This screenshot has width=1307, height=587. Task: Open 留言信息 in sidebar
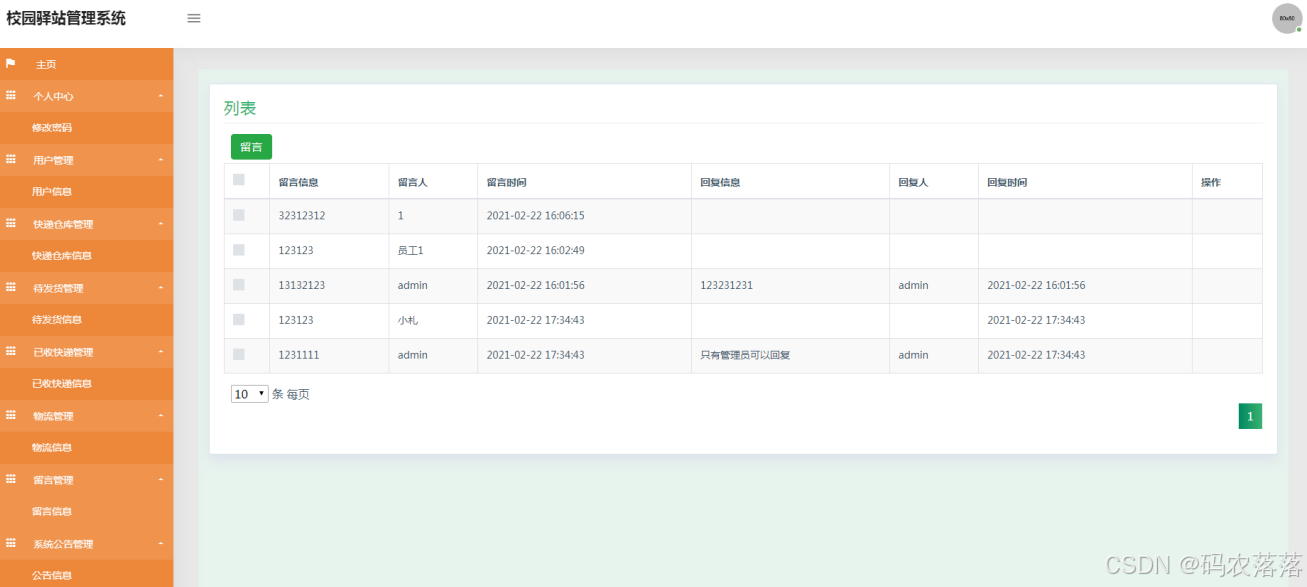point(52,512)
